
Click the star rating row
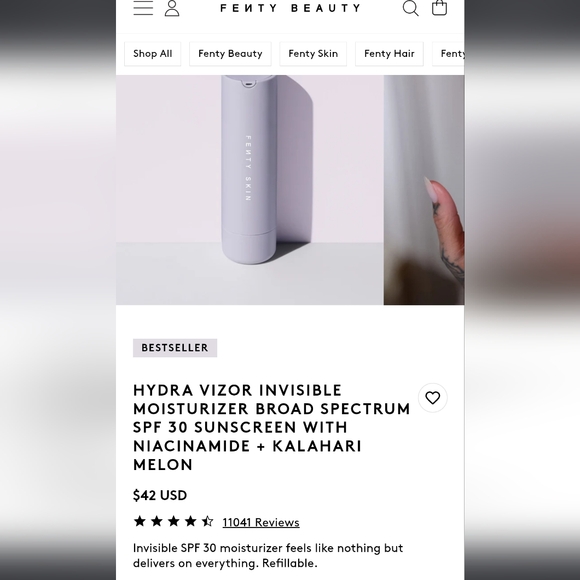[x=173, y=522]
